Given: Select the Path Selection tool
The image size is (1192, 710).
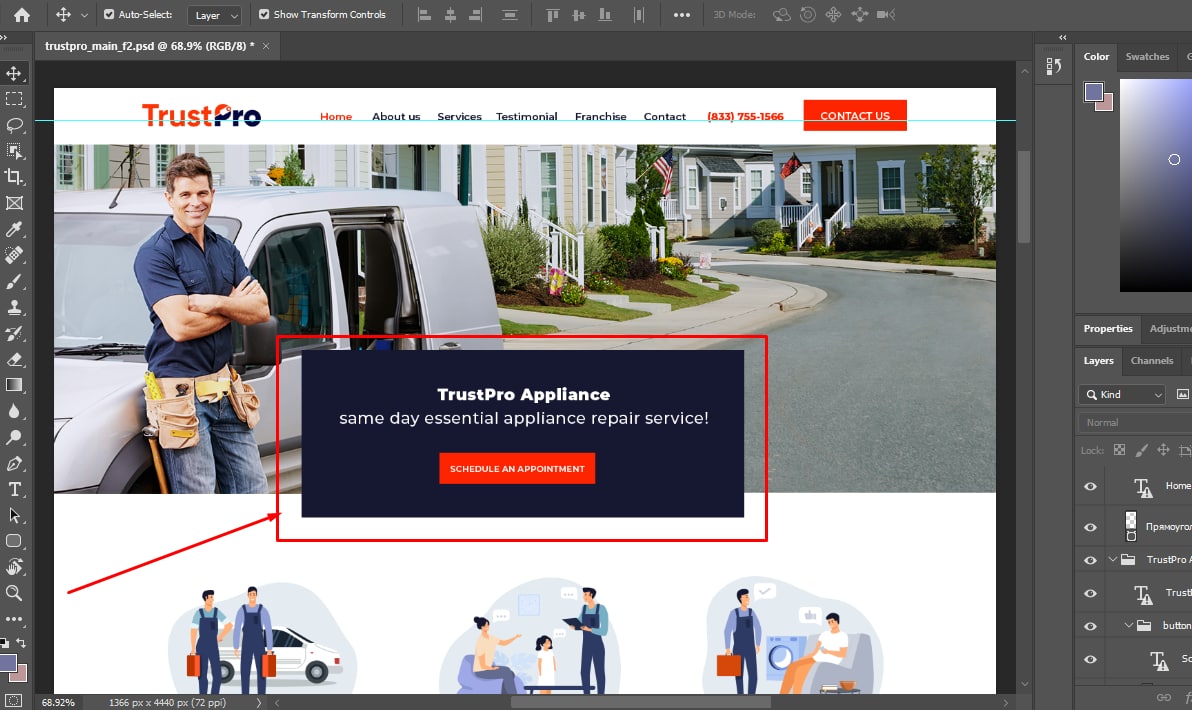Looking at the screenshot, I should coord(14,515).
